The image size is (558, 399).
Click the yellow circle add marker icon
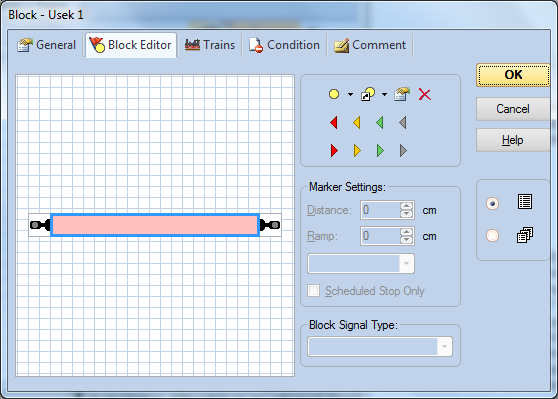pyautogui.click(x=334, y=94)
